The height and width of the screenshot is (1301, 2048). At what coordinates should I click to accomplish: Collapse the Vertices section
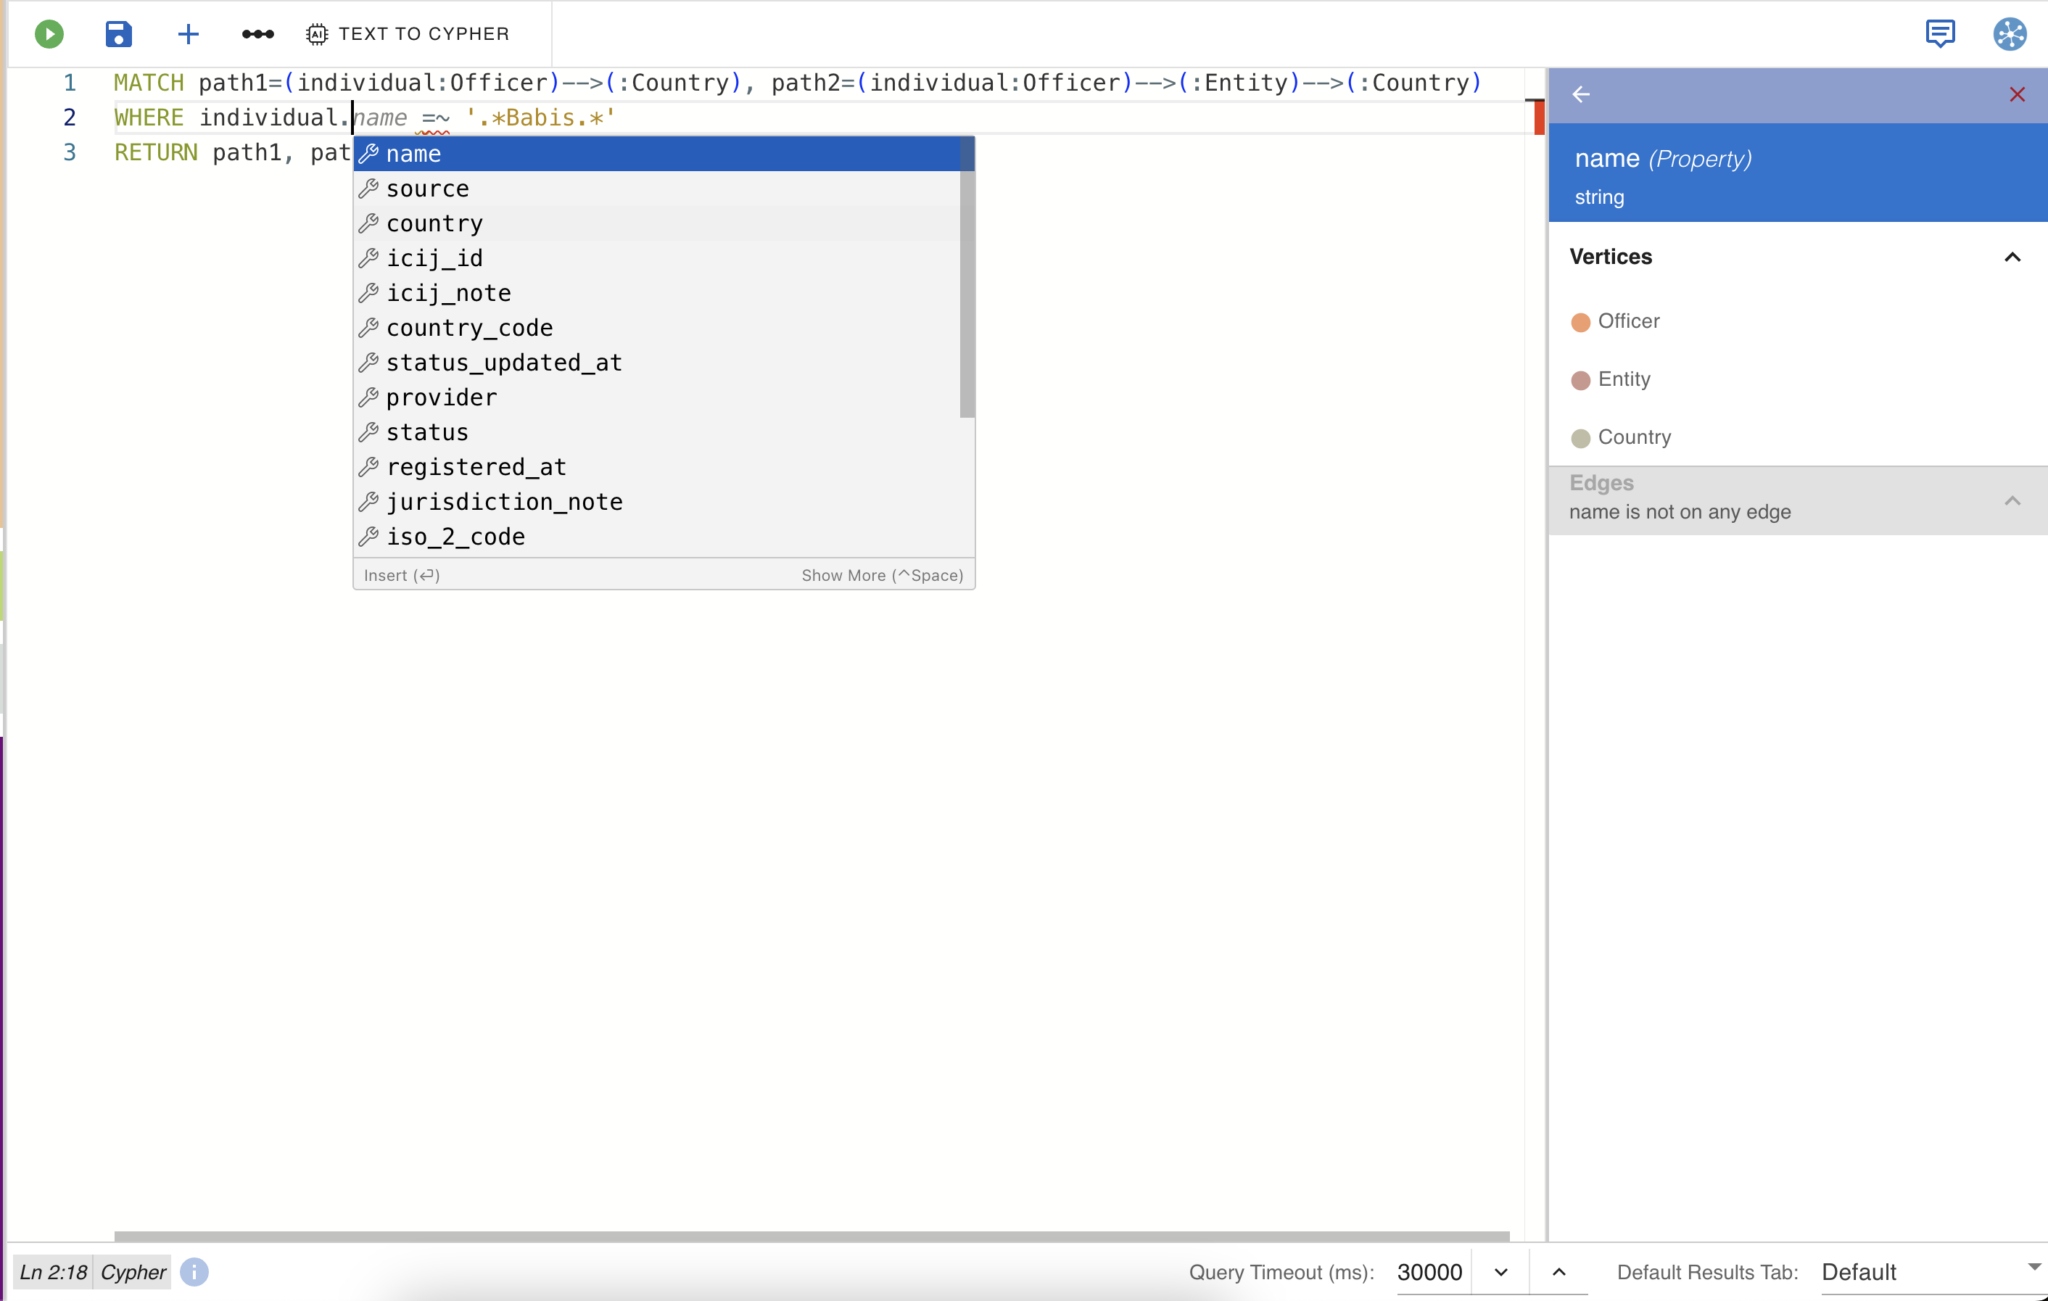click(2012, 257)
